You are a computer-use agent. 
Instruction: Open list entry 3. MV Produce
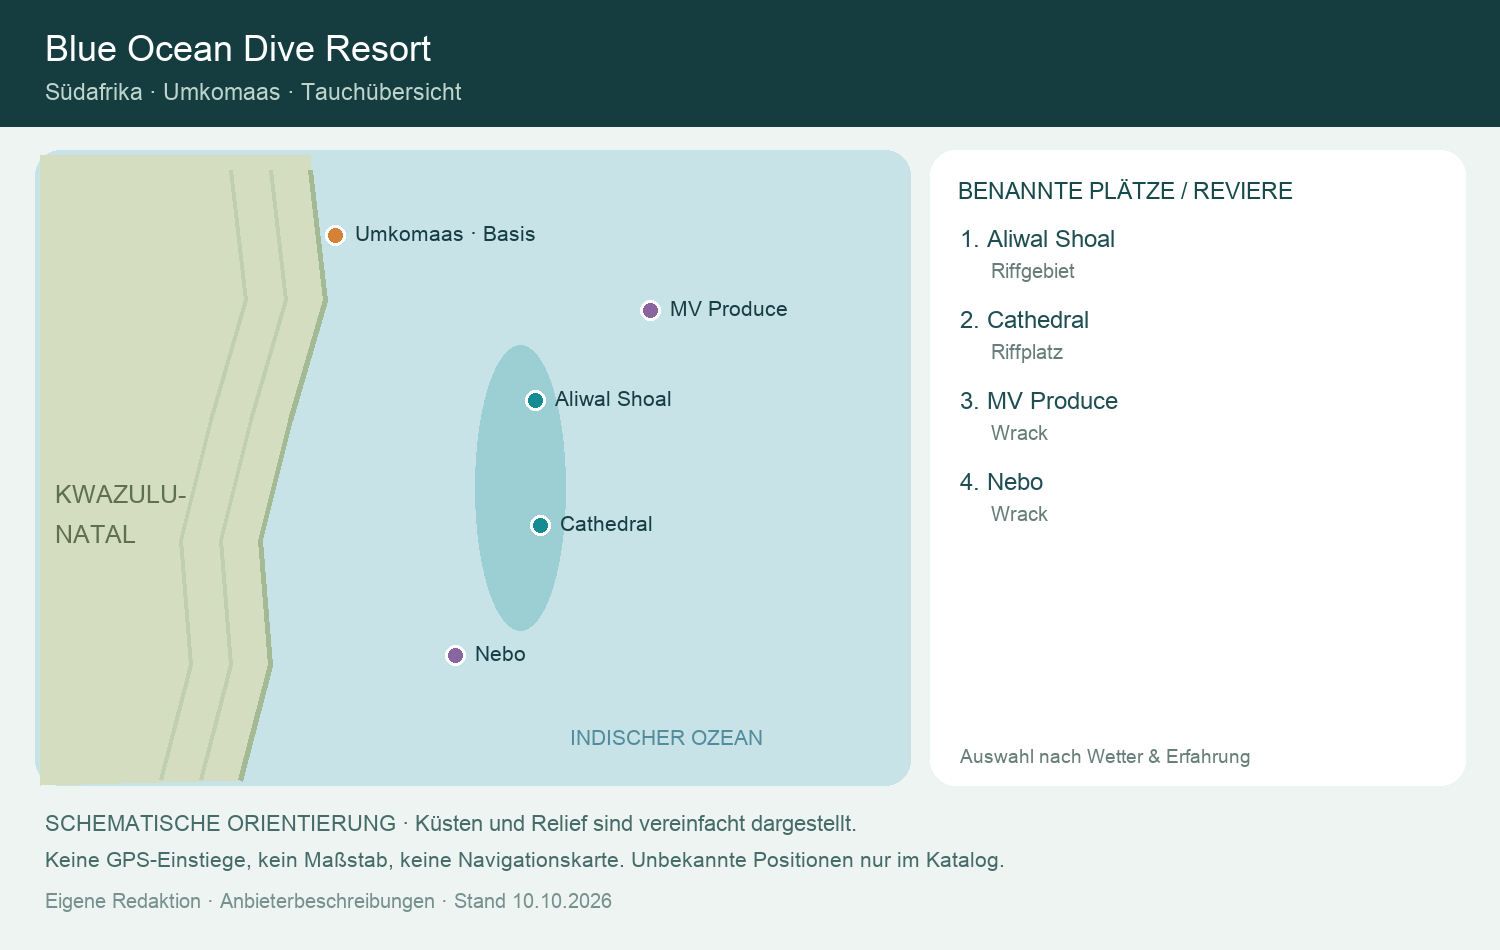point(1039,401)
